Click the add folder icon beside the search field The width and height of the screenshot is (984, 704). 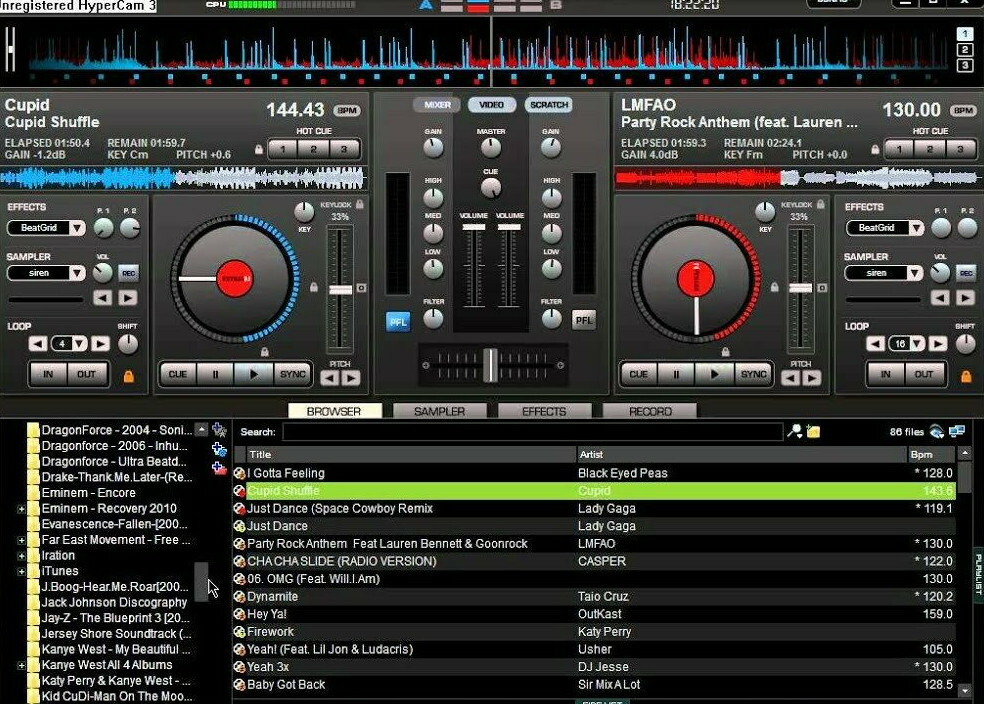pyautogui.click(x=812, y=431)
